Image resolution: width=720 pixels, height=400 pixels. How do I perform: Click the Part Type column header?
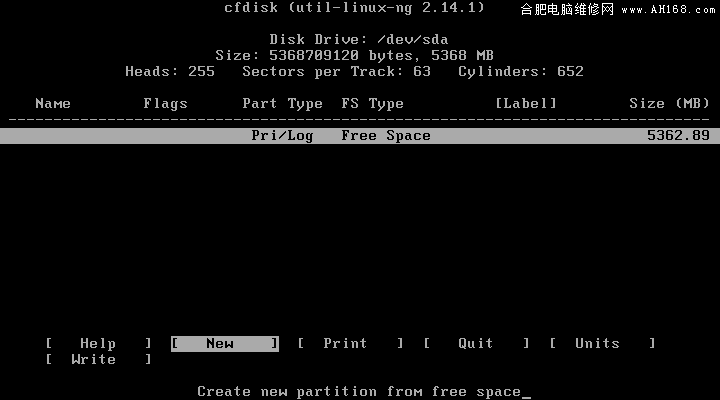point(282,104)
